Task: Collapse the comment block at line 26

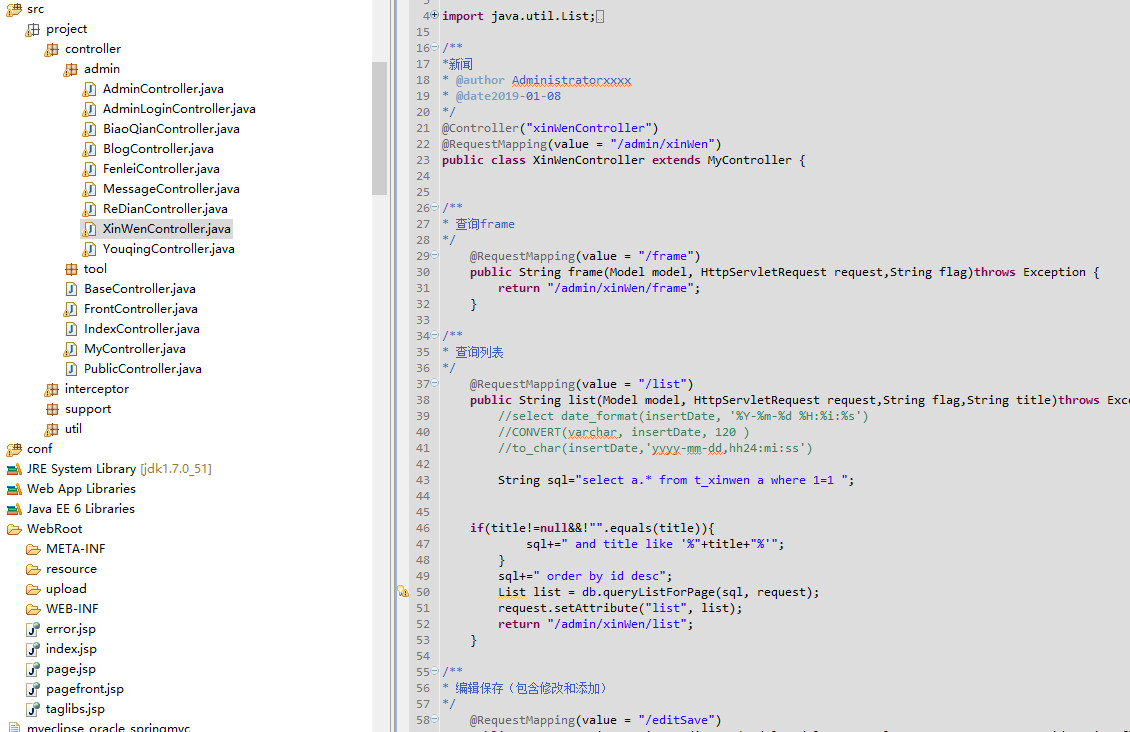Action: pos(435,207)
